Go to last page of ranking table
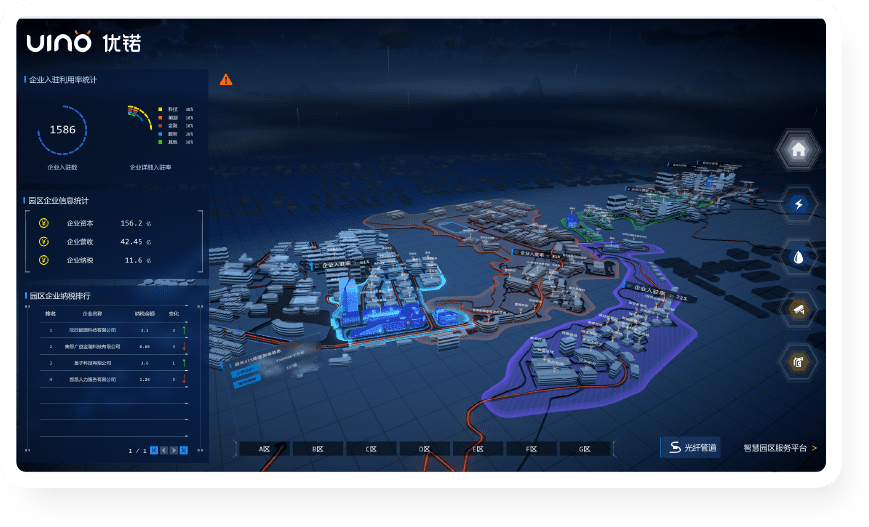 (x=184, y=450)
